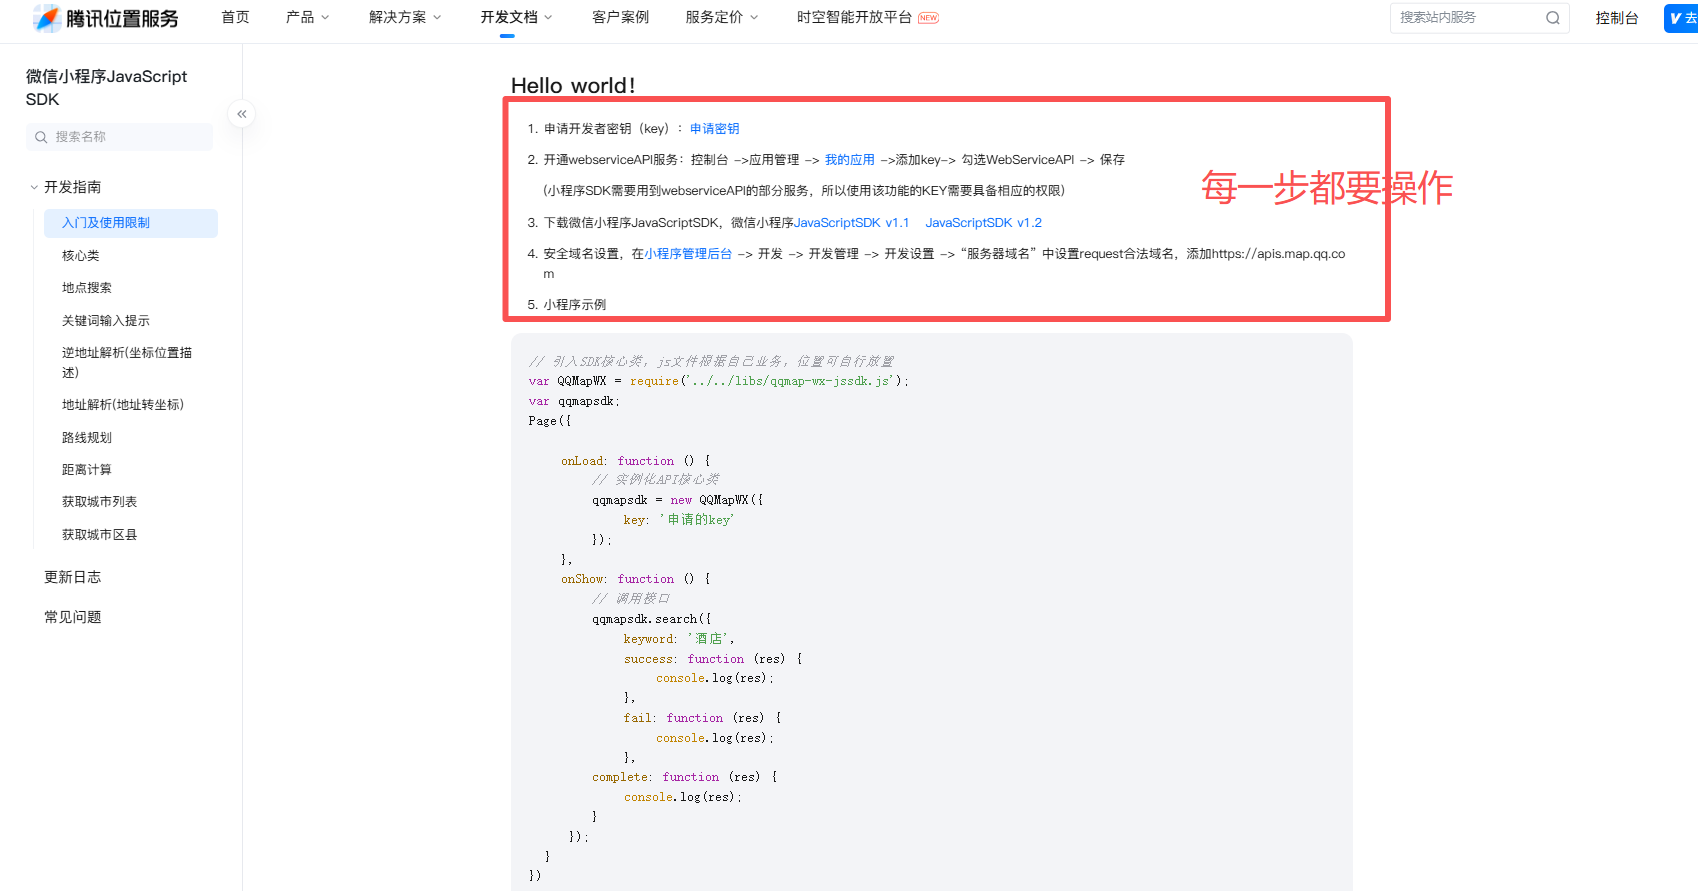Open 更新日志 in sidebar
This screenshot has height=891, width=1698.
[x=72, y=577]
